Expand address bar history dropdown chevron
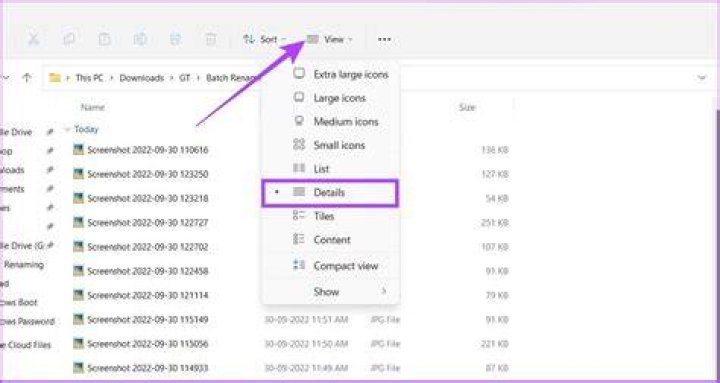 pos(702,78)
